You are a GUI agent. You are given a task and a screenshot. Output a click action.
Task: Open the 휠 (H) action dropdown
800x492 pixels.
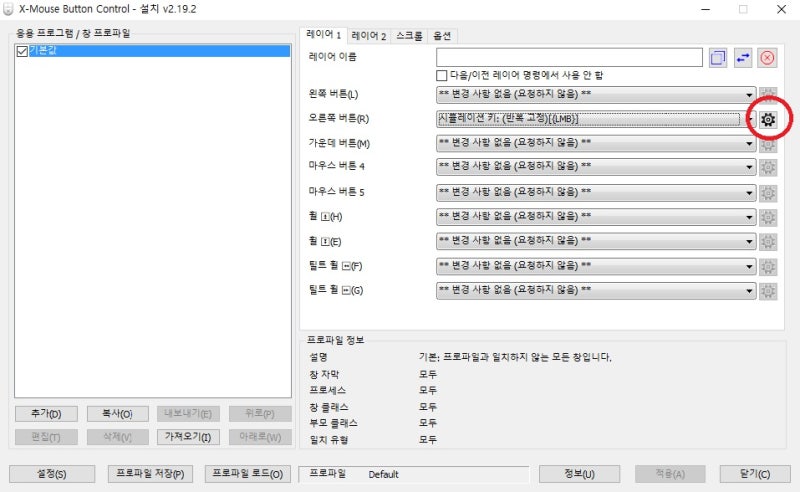click(x=596, y=217)
